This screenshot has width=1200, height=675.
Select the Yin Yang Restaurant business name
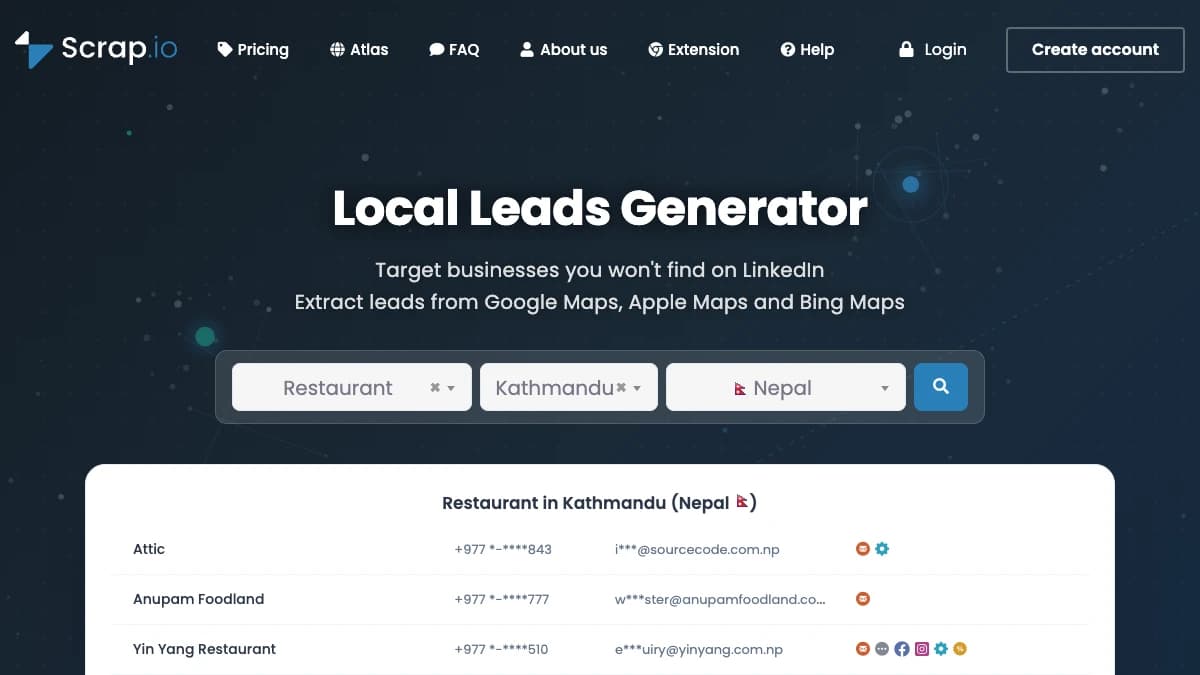pyautogui.click(x=205, y=649)
